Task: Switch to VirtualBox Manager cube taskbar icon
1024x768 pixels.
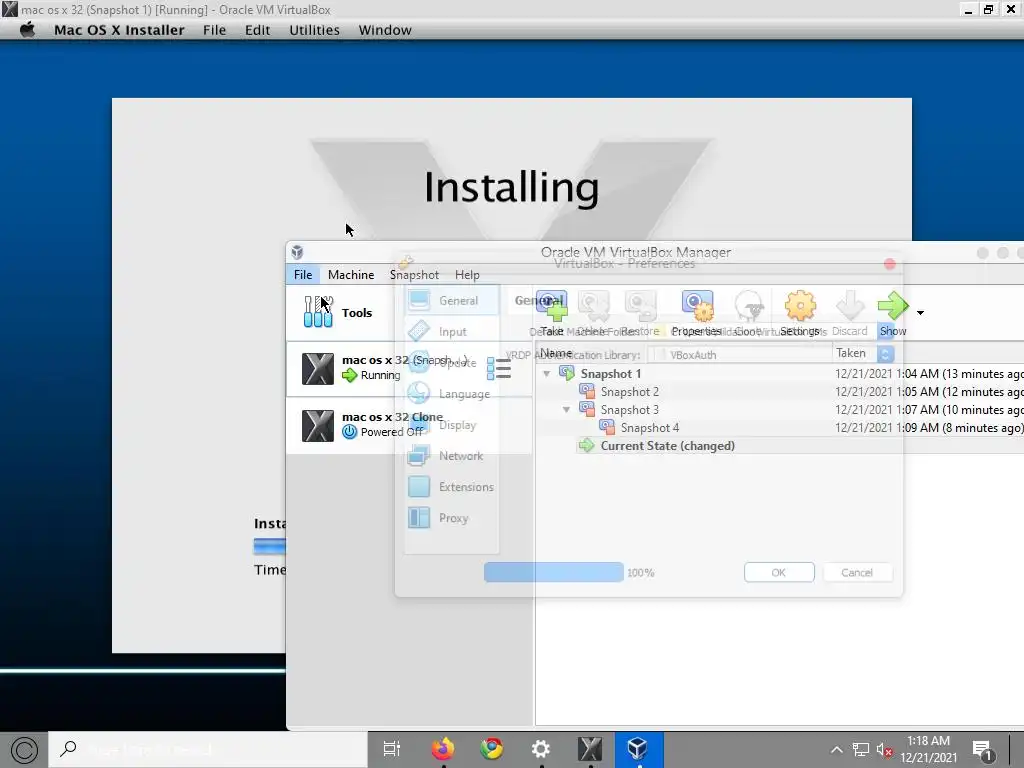Action: pyautogui.click(x=638, y=749)
